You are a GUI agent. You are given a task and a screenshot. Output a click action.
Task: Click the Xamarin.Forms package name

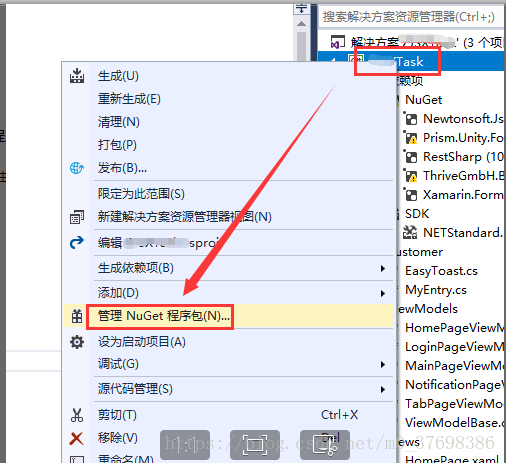[x=463, y=195]
